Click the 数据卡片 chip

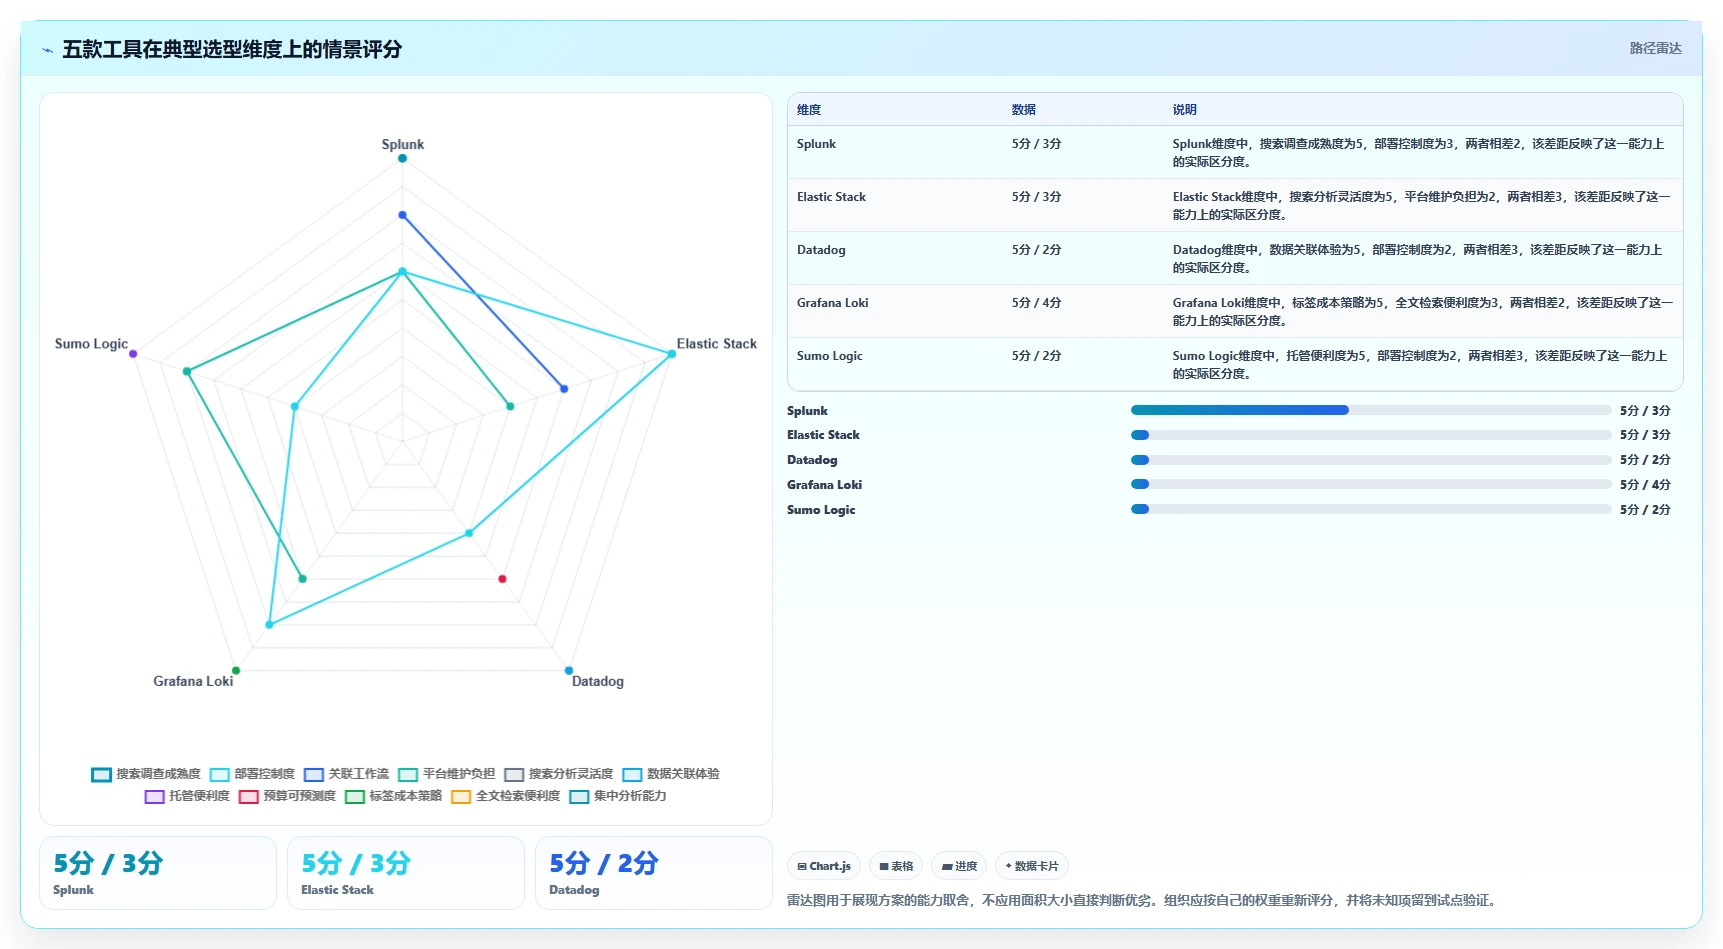pyautogui.click(x=1032, y=866)
